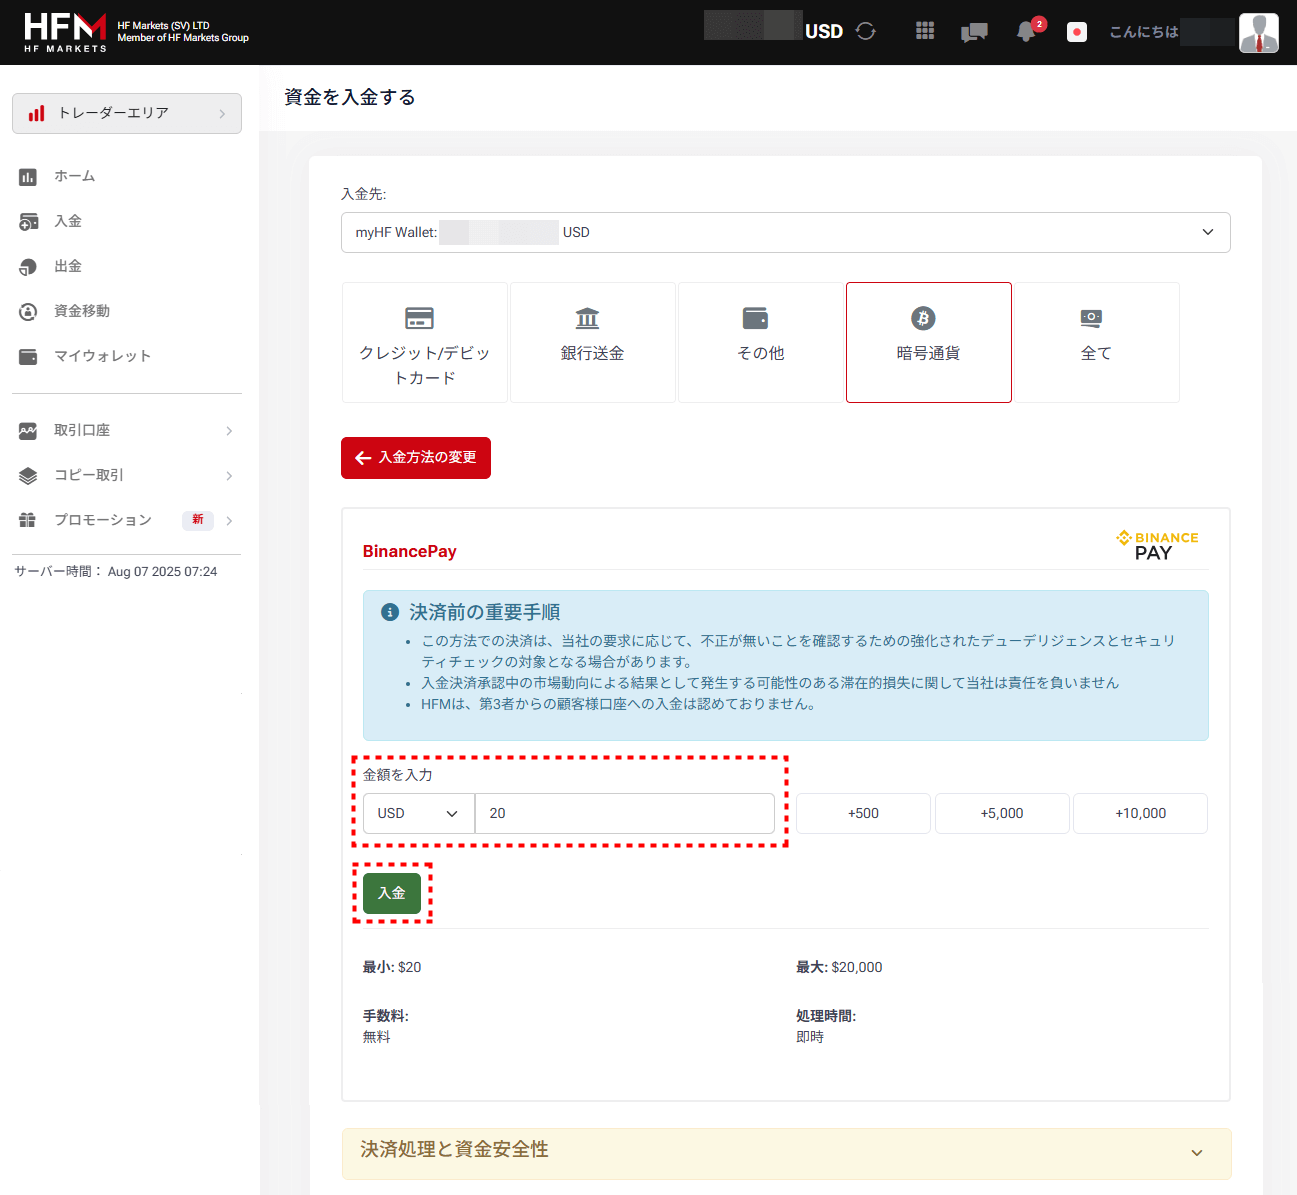1297x1195 pixels.
Task: Open the myHF Wallet deposit destination dropdown
Action: click(x=786, y=232)
